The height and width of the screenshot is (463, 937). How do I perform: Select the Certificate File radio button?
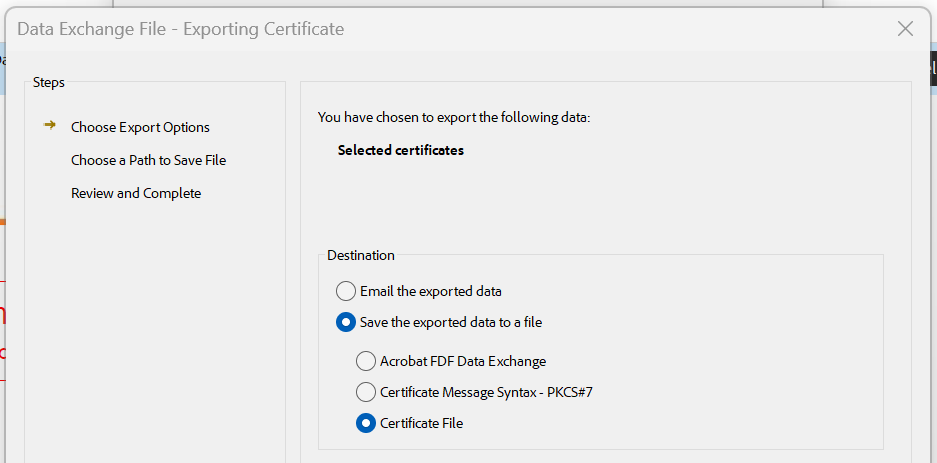tap(366, 423)
